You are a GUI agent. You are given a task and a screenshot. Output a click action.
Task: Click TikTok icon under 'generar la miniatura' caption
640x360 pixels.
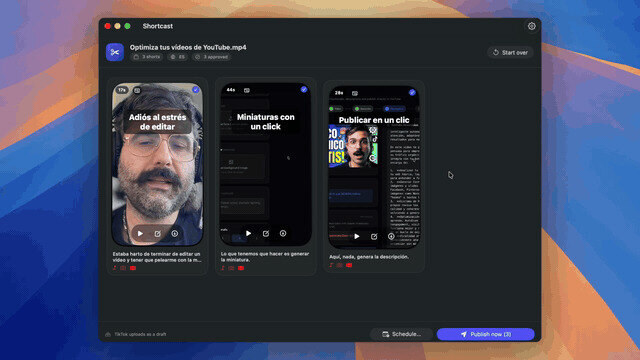point(223,268)
